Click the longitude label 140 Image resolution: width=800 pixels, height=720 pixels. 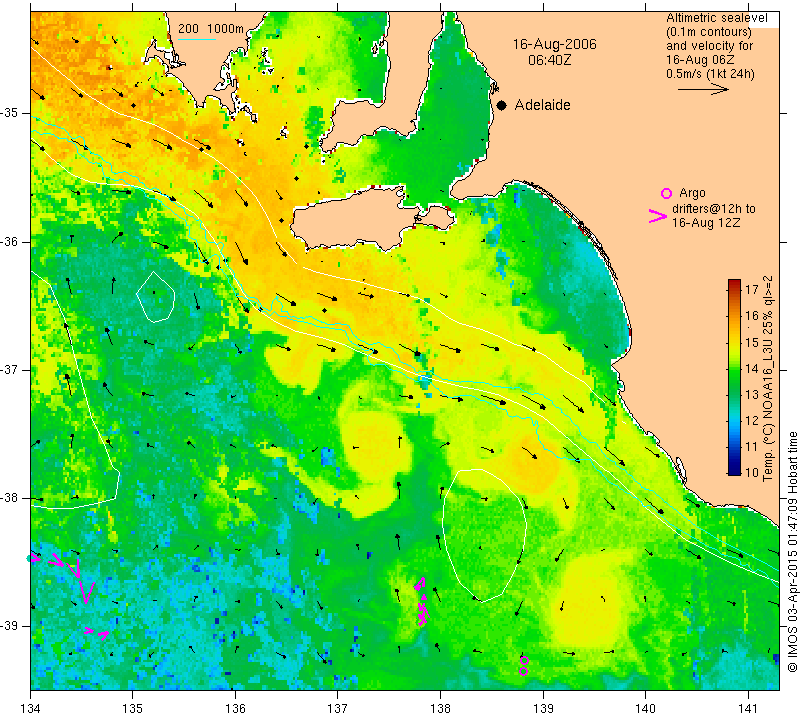coord(645,708)
